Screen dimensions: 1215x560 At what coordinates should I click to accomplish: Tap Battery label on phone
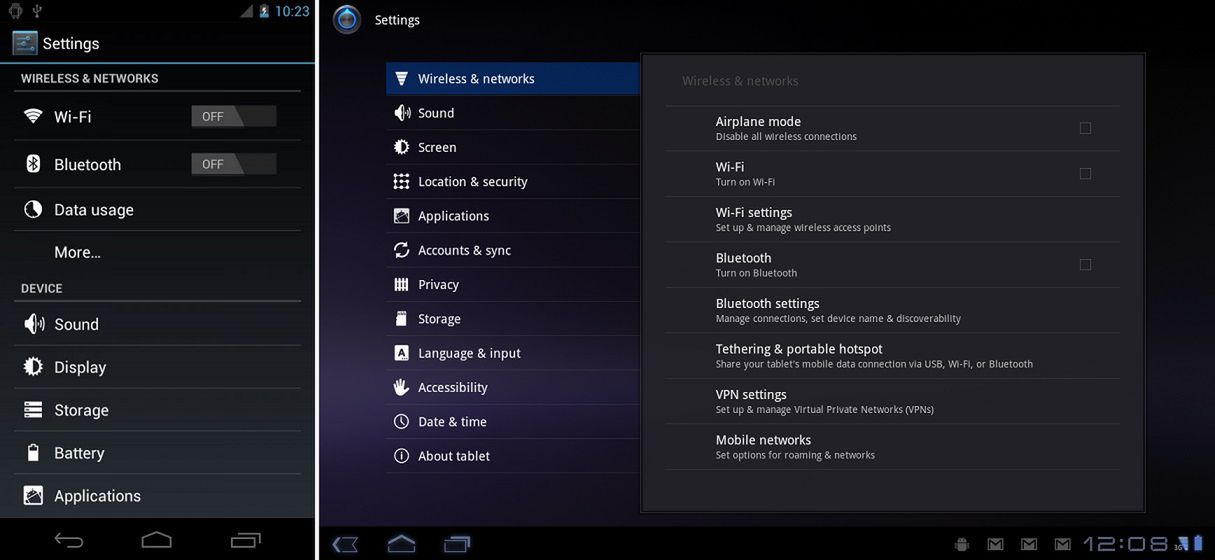[x=79, y=453]
